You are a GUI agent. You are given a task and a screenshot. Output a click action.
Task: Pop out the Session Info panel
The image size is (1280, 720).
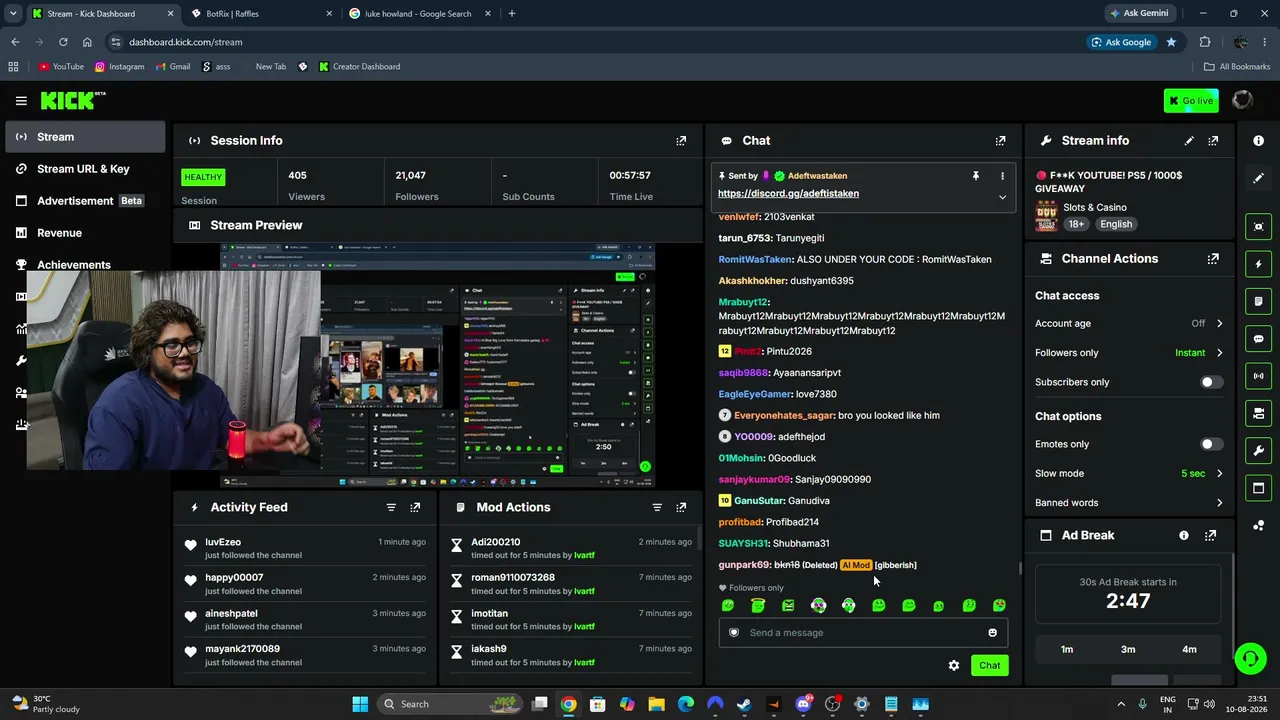coord(681,141)
